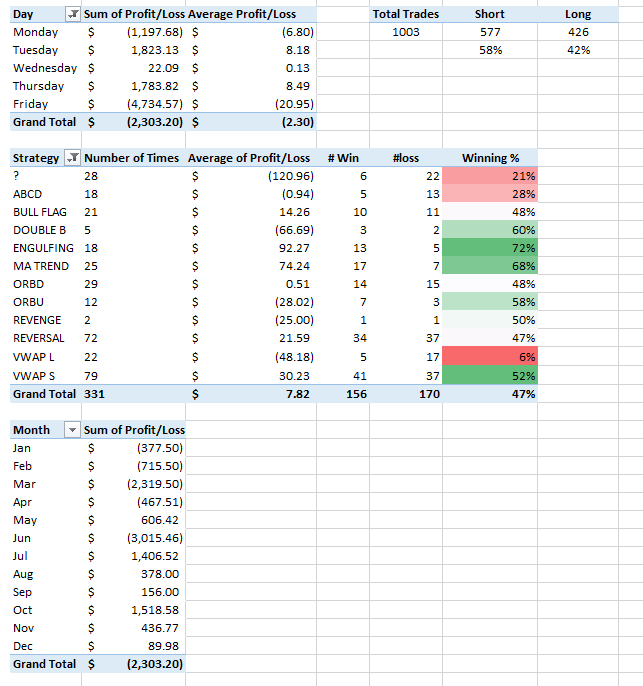Screen dimensions: 643x686
Task: Click the Winning % column header
Action: pyautogui.click(x=490, y=158)
